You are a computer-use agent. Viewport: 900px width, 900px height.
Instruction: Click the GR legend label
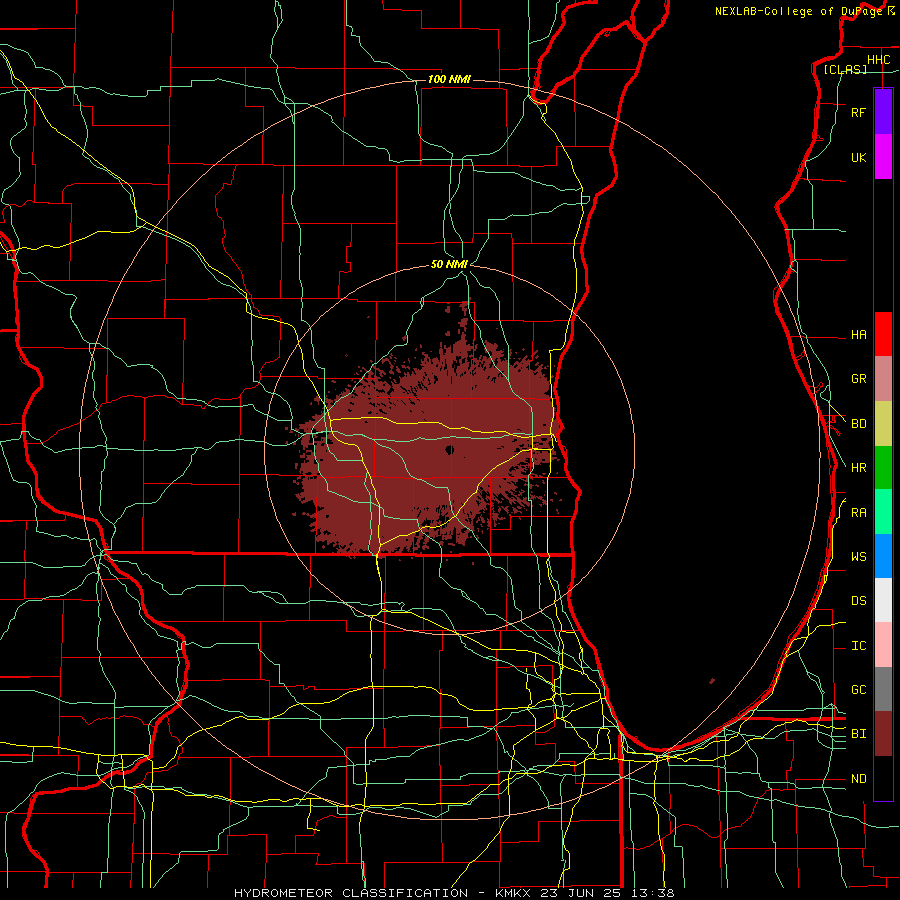(x=858, y=379)
